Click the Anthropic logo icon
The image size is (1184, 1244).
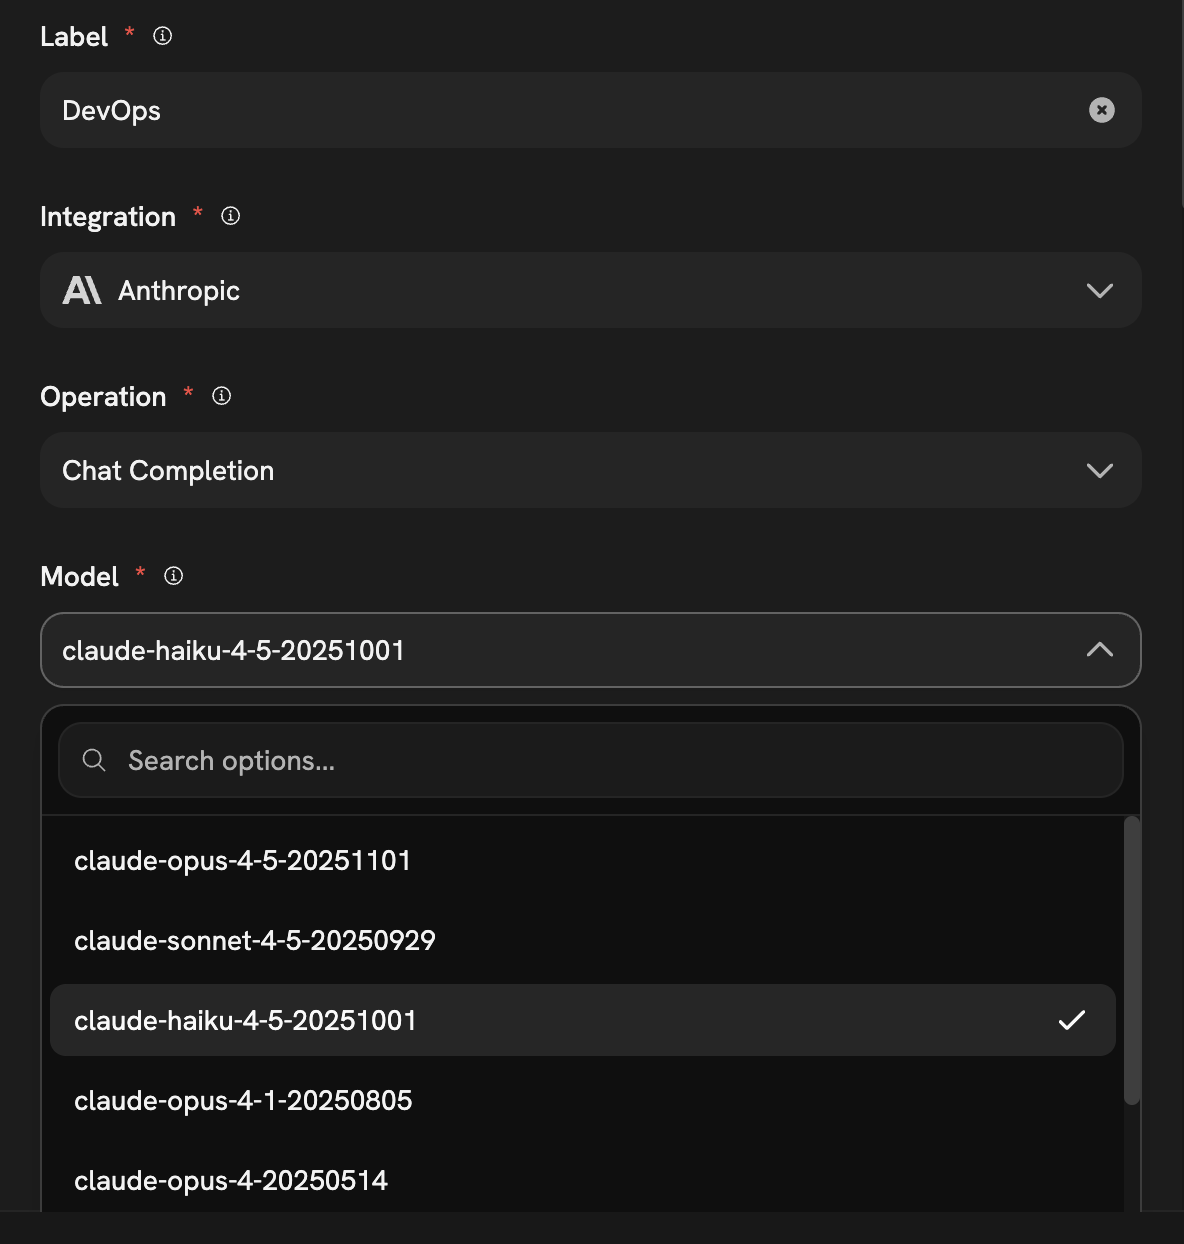click(82, 291)
